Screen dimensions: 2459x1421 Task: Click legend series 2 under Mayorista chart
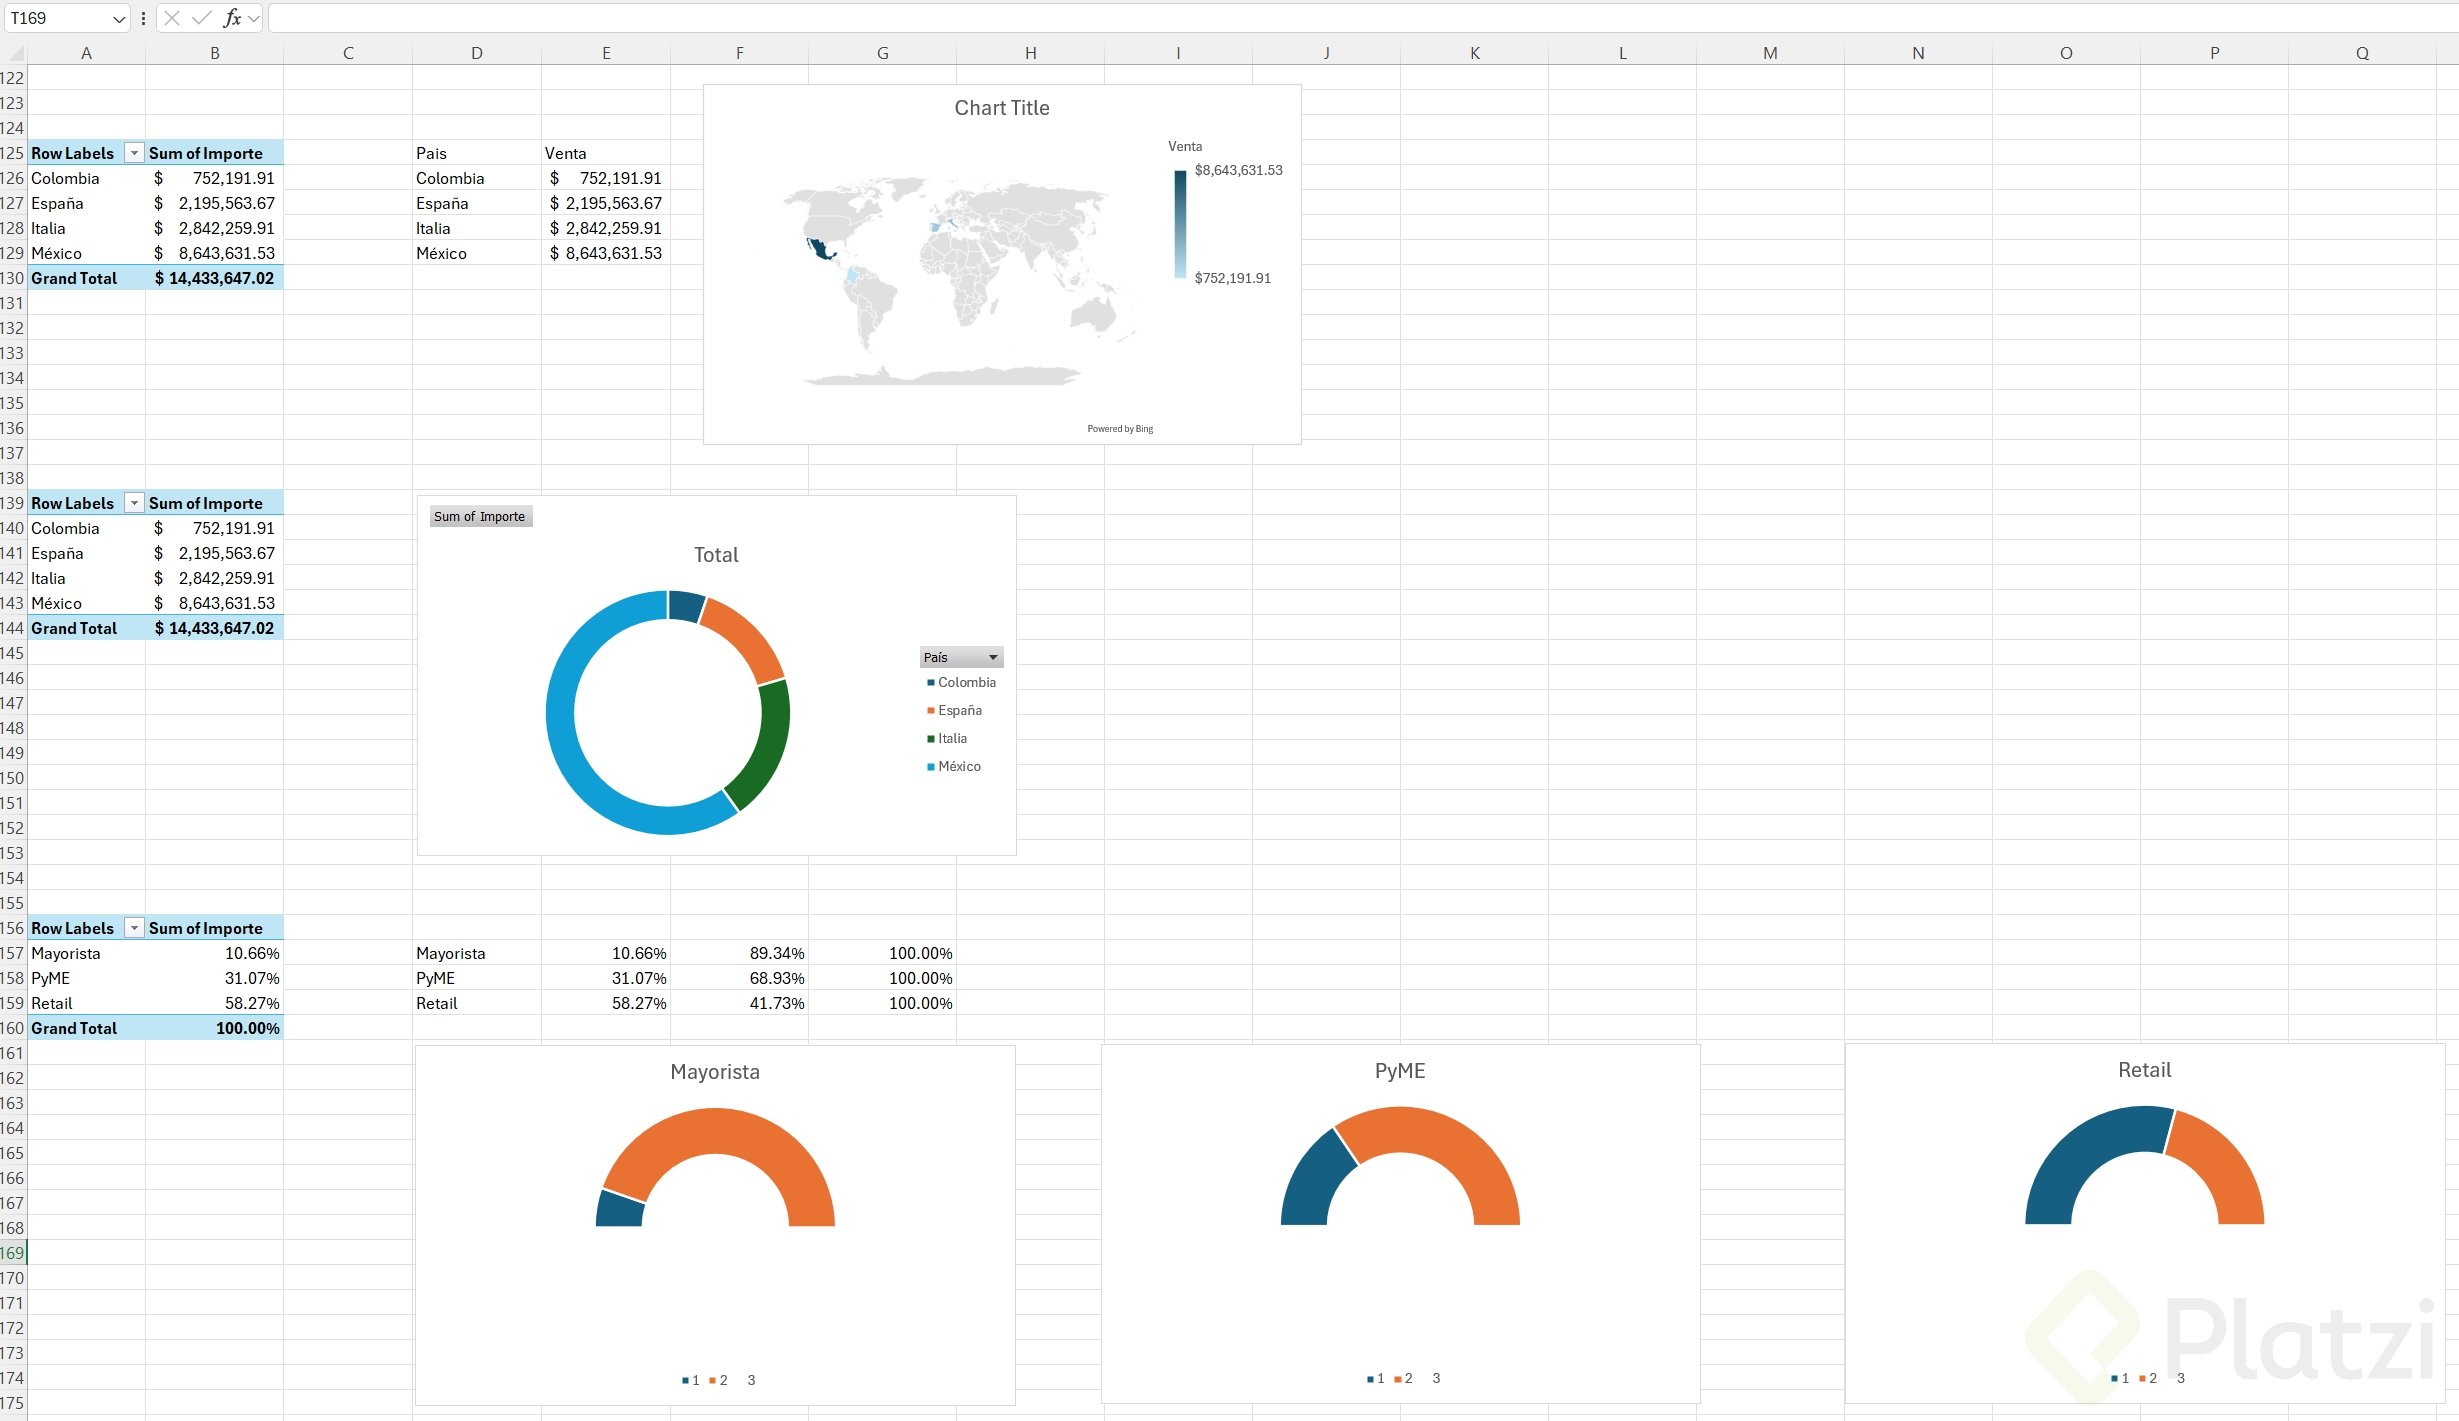(718, 1381)
